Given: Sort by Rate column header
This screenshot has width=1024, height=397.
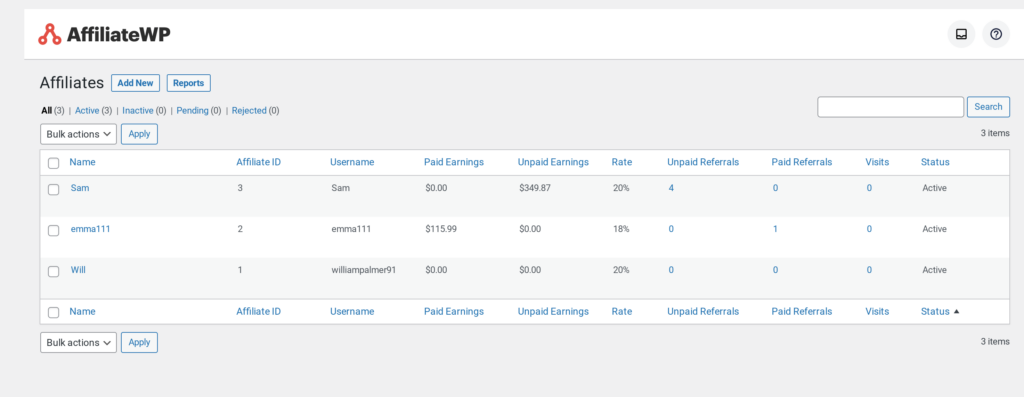Looking at the screenshot, I should 622,162.
